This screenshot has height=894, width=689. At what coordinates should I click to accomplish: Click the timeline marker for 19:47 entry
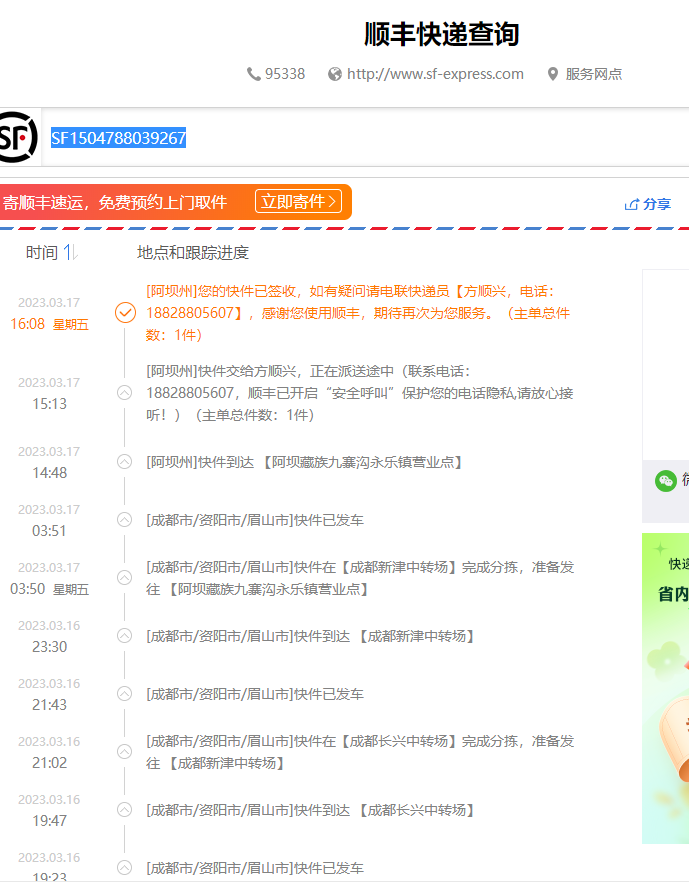click(124, 810)
